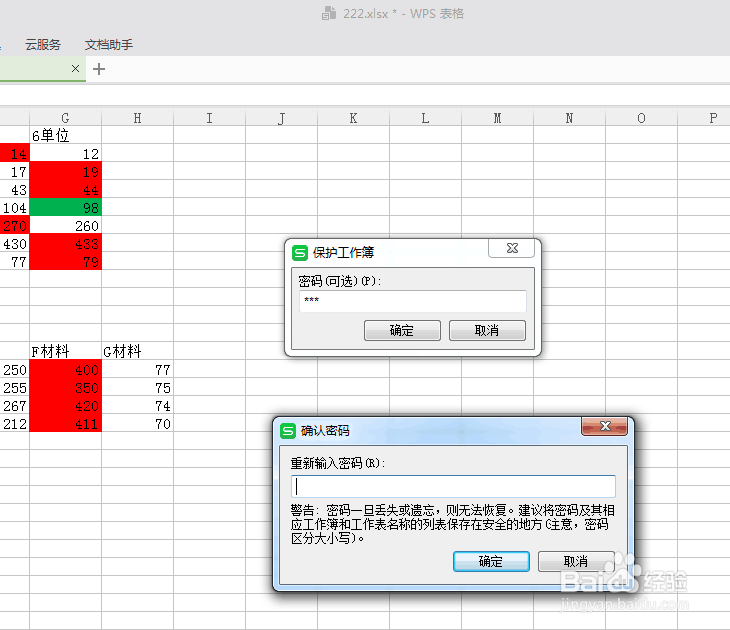730x630 pixels.
Task: Close the current document tab
Action: click(75, 68)
